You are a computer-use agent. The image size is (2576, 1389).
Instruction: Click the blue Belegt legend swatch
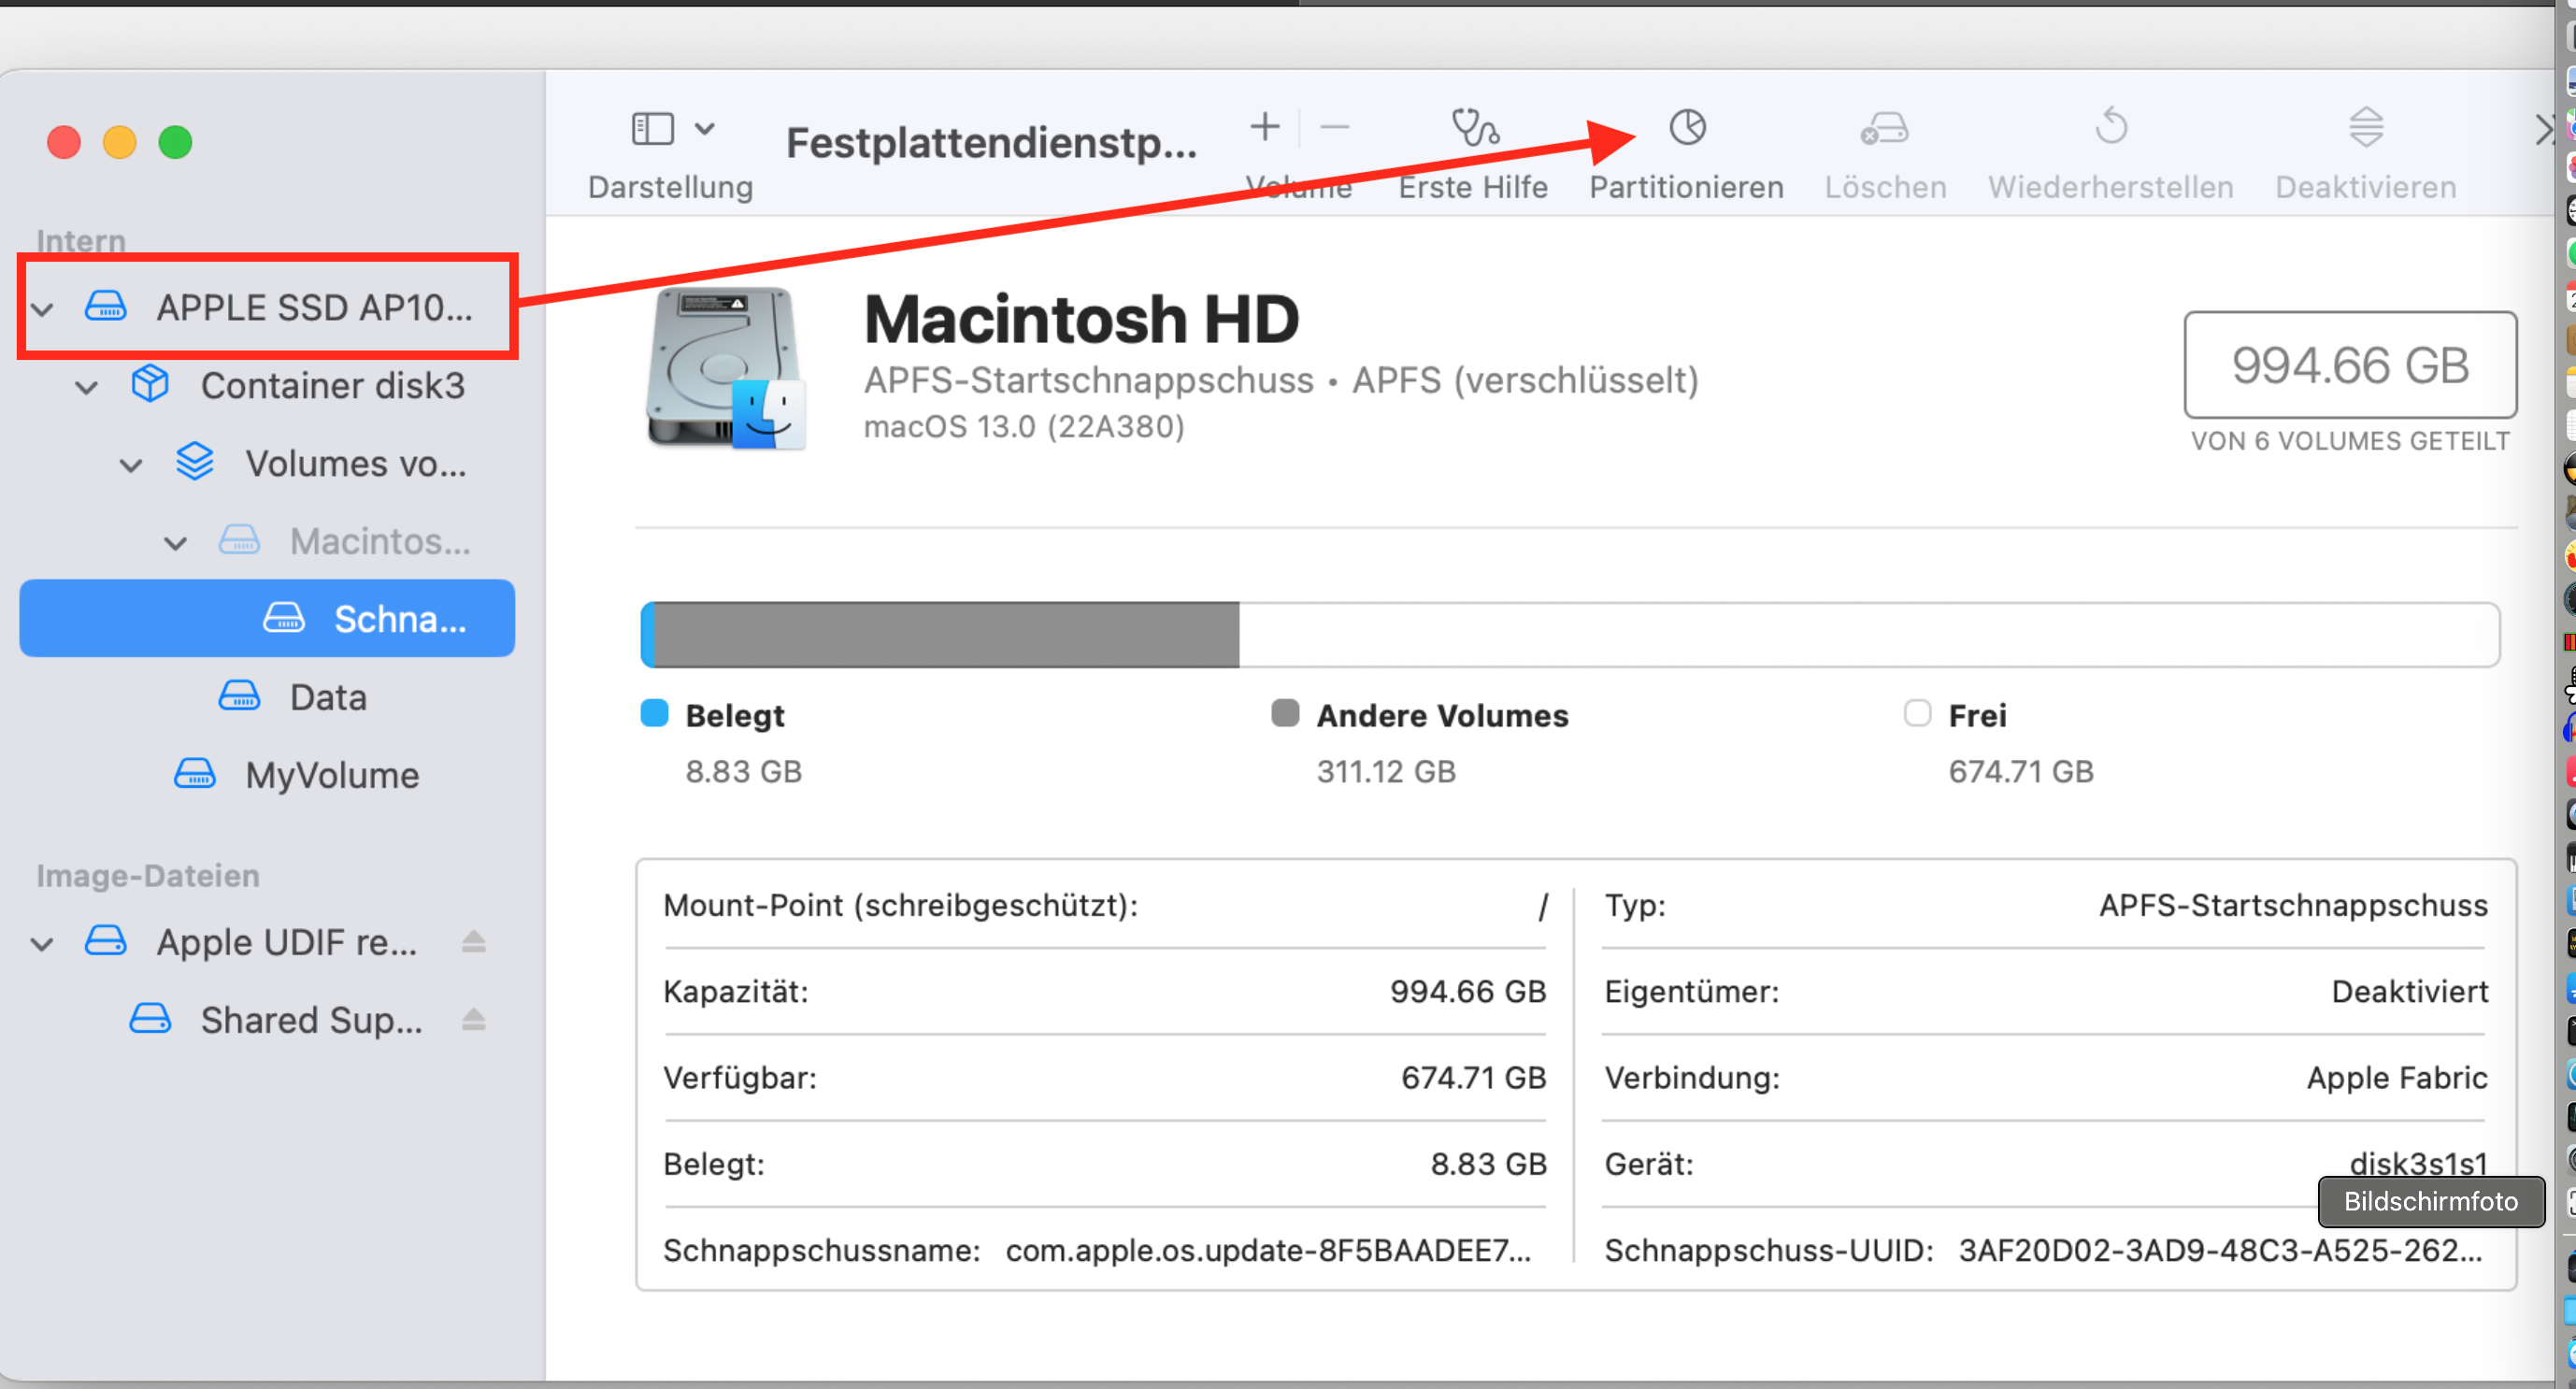coord(654,714)
